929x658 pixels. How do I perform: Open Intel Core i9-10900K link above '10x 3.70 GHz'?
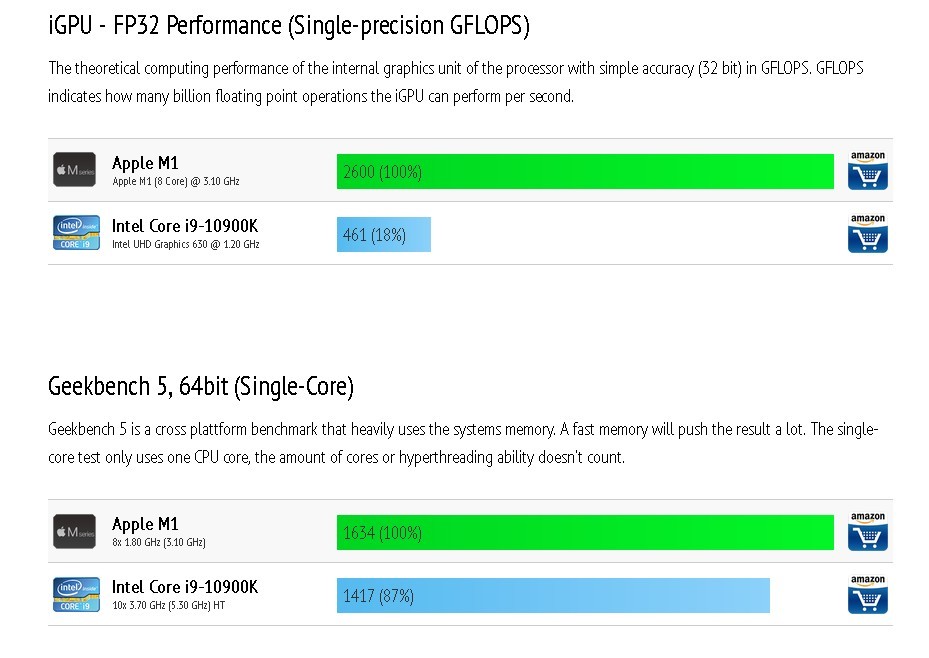coord(185,587)
